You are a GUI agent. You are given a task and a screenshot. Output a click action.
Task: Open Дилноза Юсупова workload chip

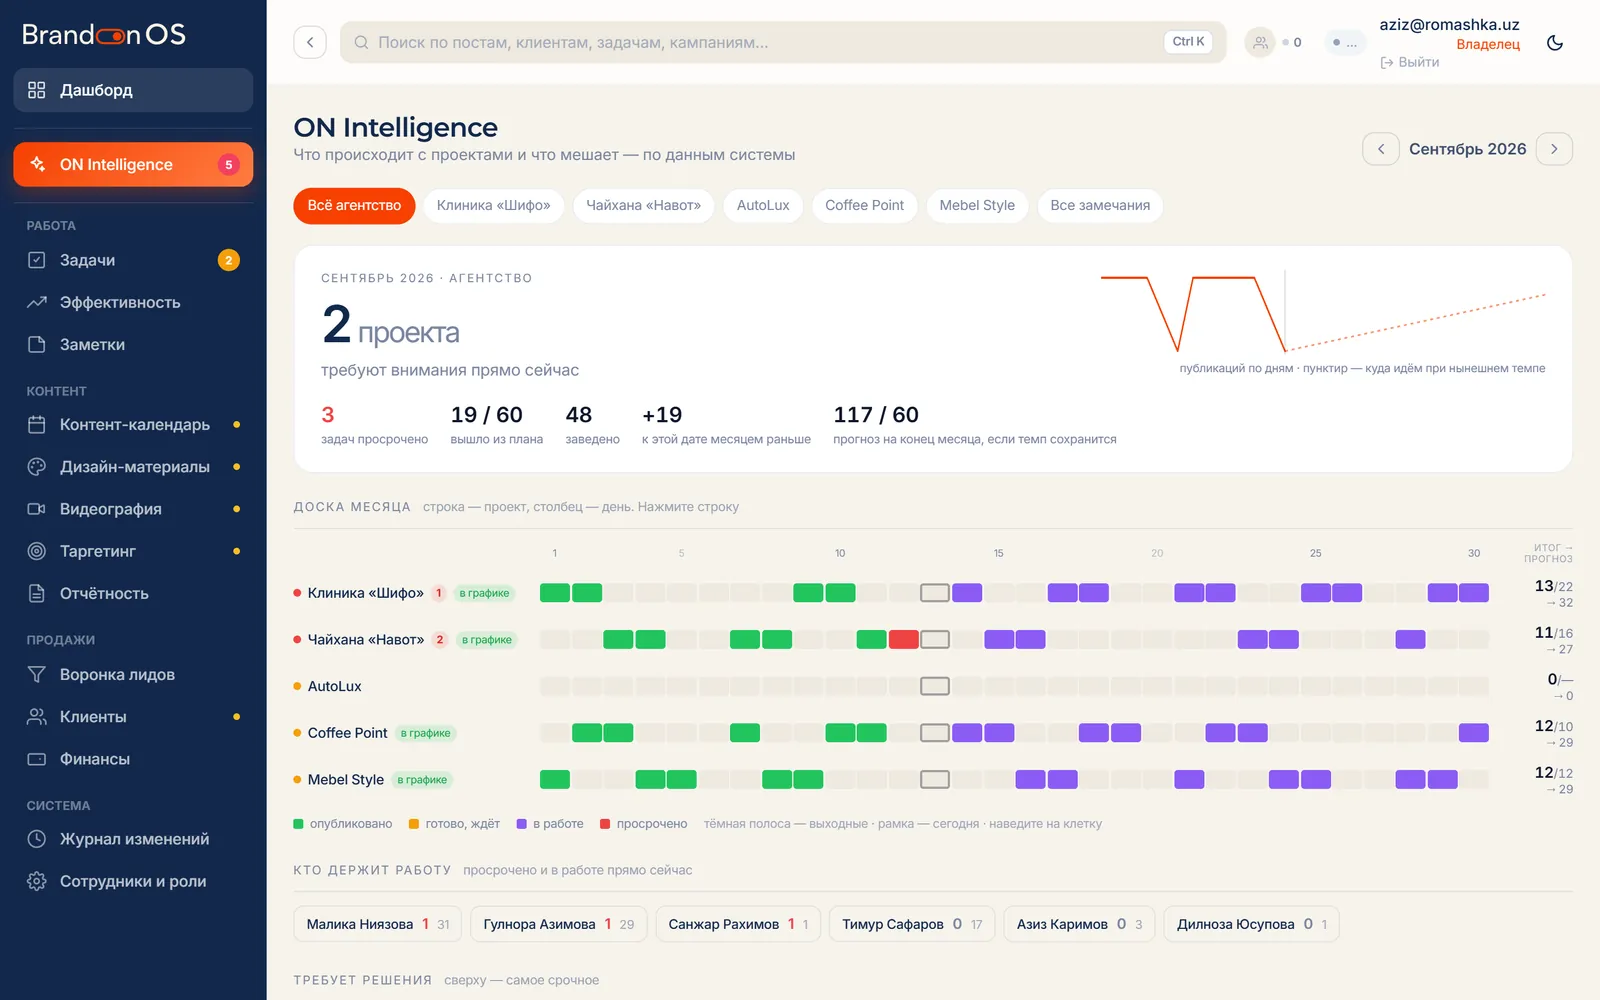(1251, 924)
